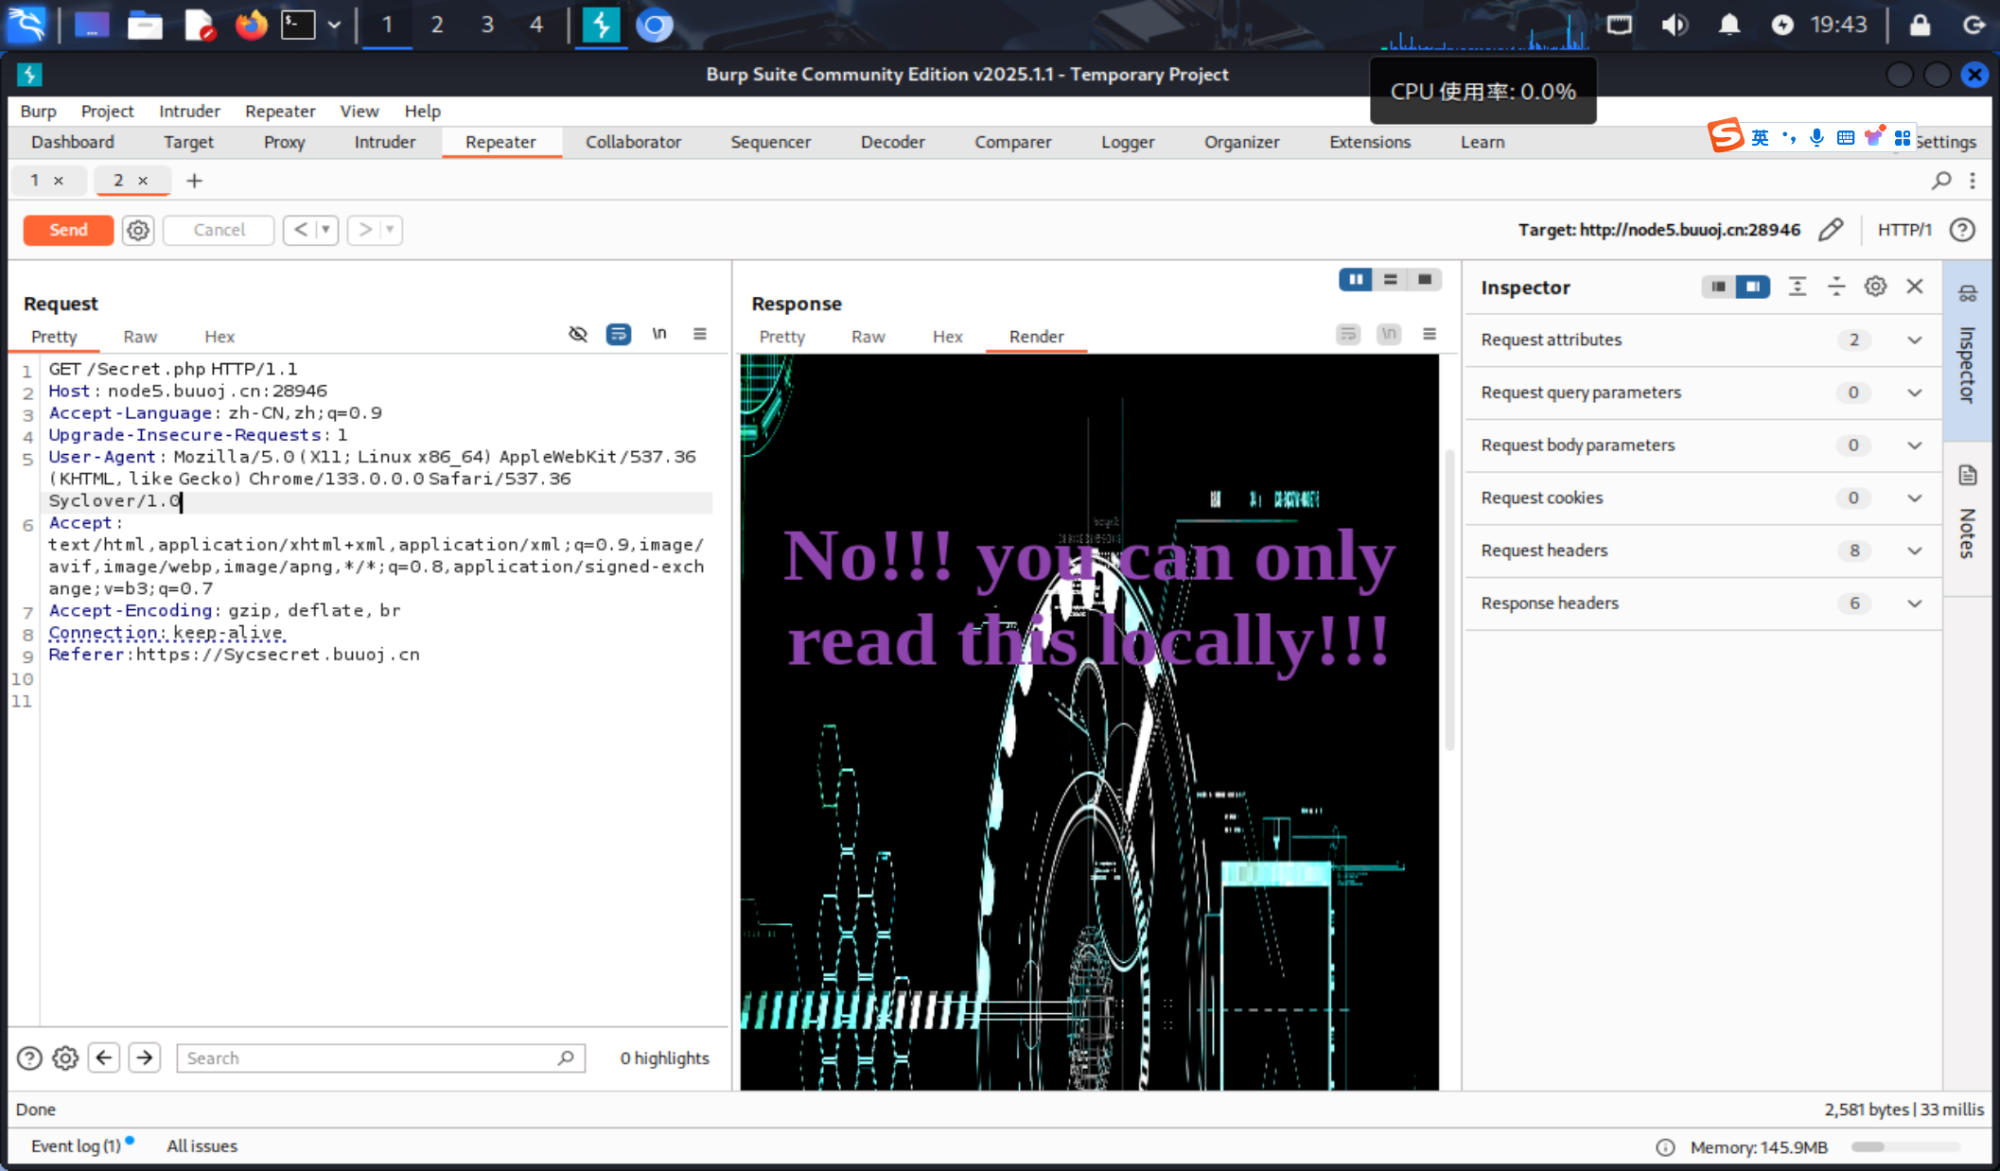Viewport: 2000px width, 1171px height.
Task: Click the response vertical scrollbar
Action: click(x=1450, y=600)
